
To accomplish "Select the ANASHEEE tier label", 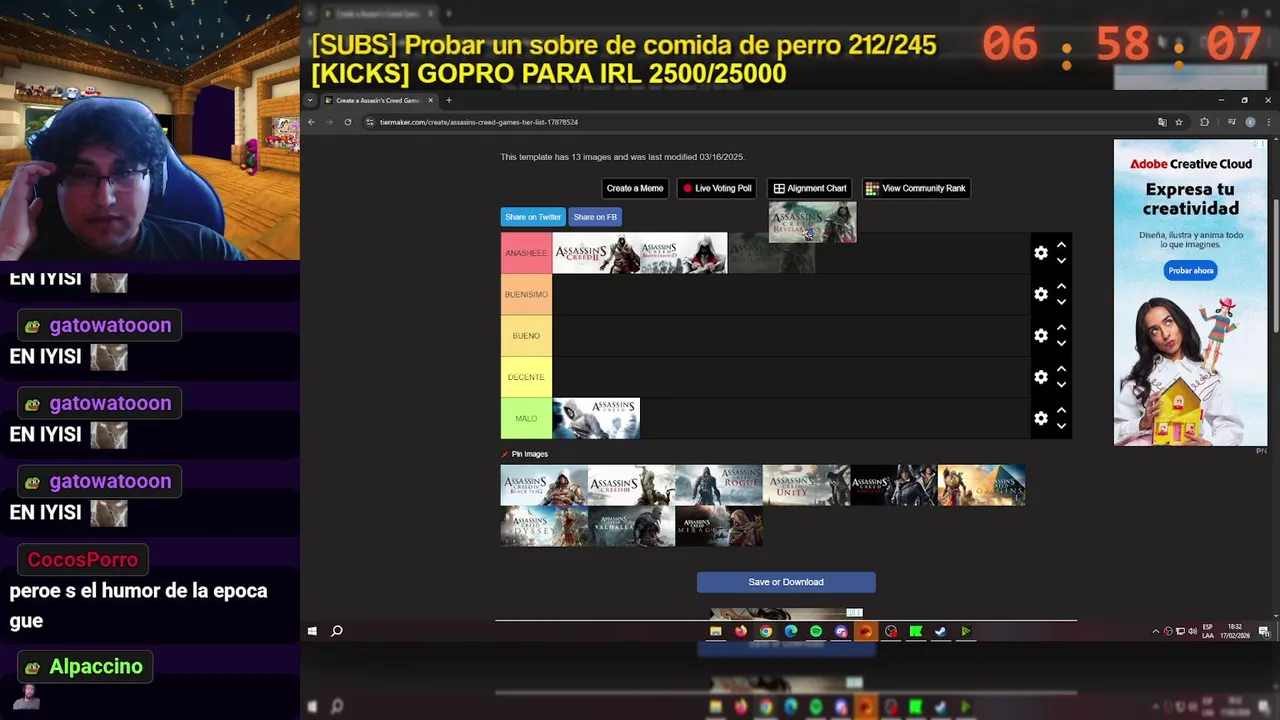I will click(526, 253).
